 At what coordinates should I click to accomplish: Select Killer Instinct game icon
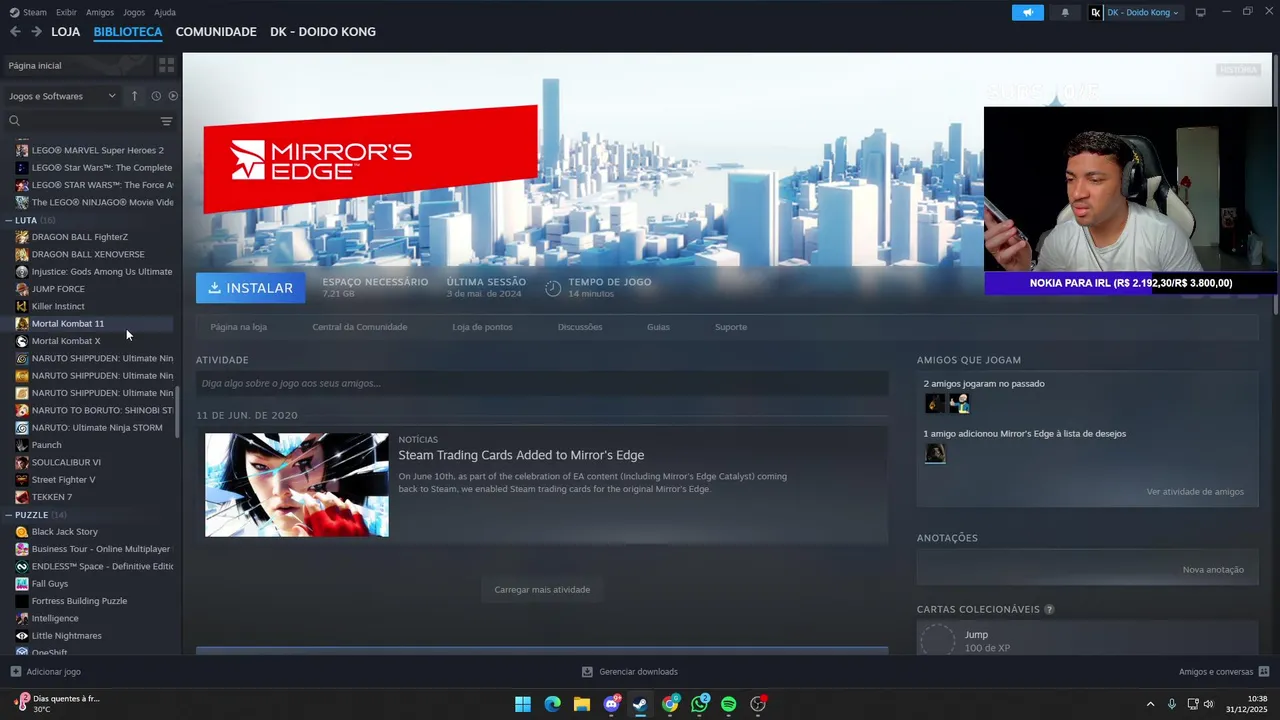pyautogui.click(x=22, y=306)
